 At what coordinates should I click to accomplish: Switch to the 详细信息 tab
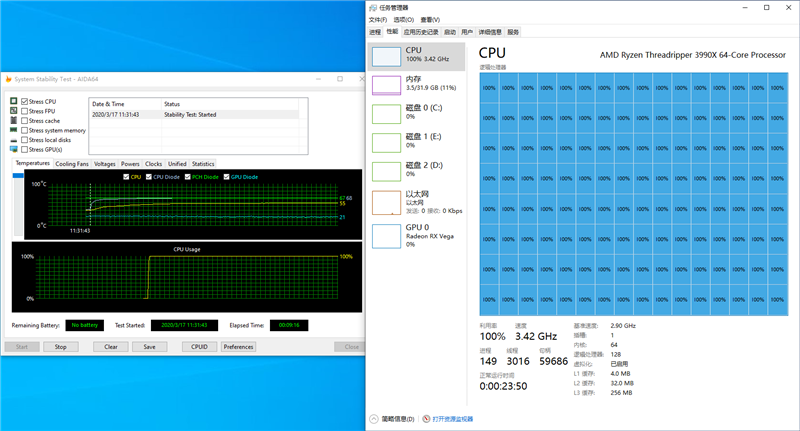pos(490,32)
